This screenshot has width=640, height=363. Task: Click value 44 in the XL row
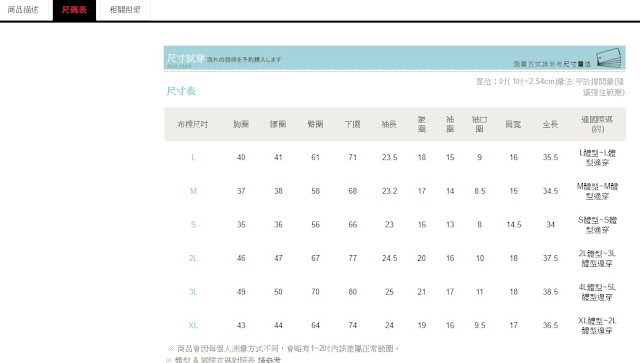point(278,325)
